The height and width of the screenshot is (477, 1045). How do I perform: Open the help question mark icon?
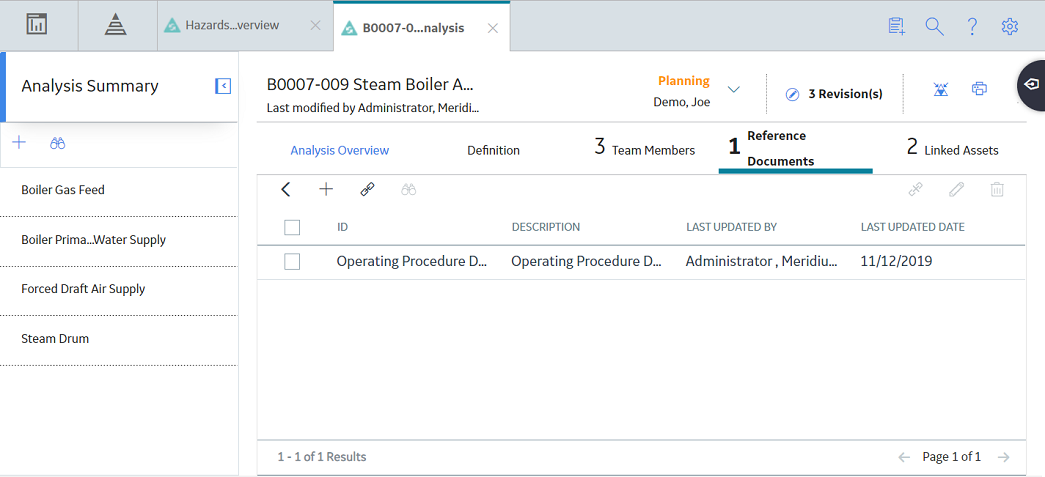[972, 26]
